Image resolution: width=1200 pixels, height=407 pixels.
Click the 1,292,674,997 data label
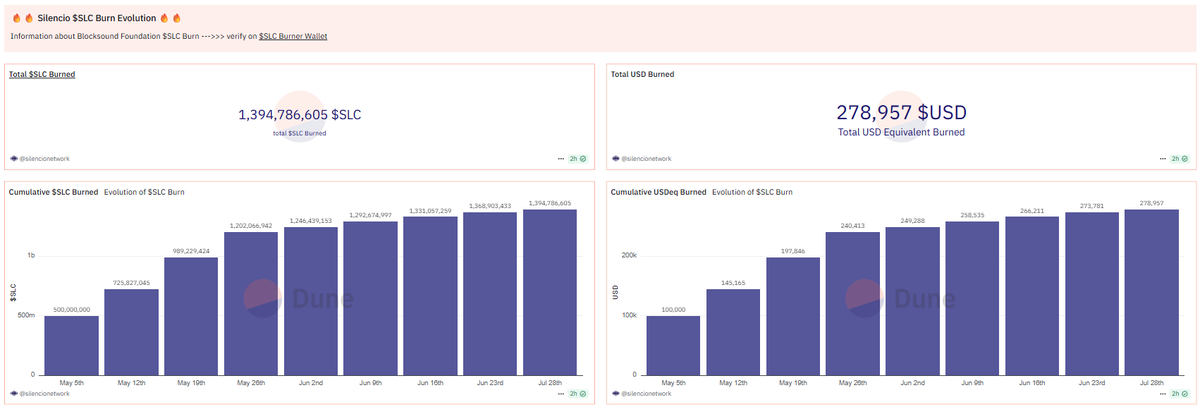(x=371, y=215)
